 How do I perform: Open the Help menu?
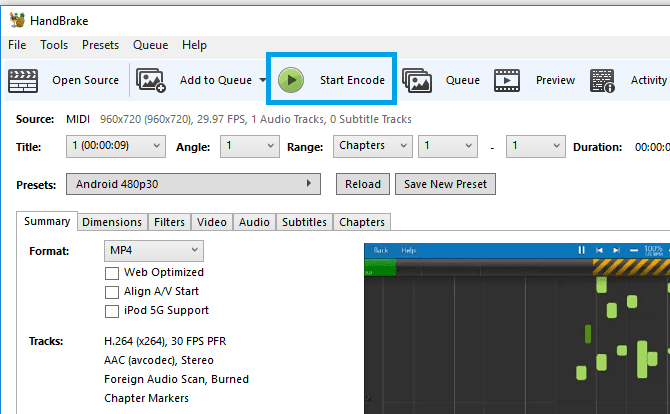click(194, 45)
